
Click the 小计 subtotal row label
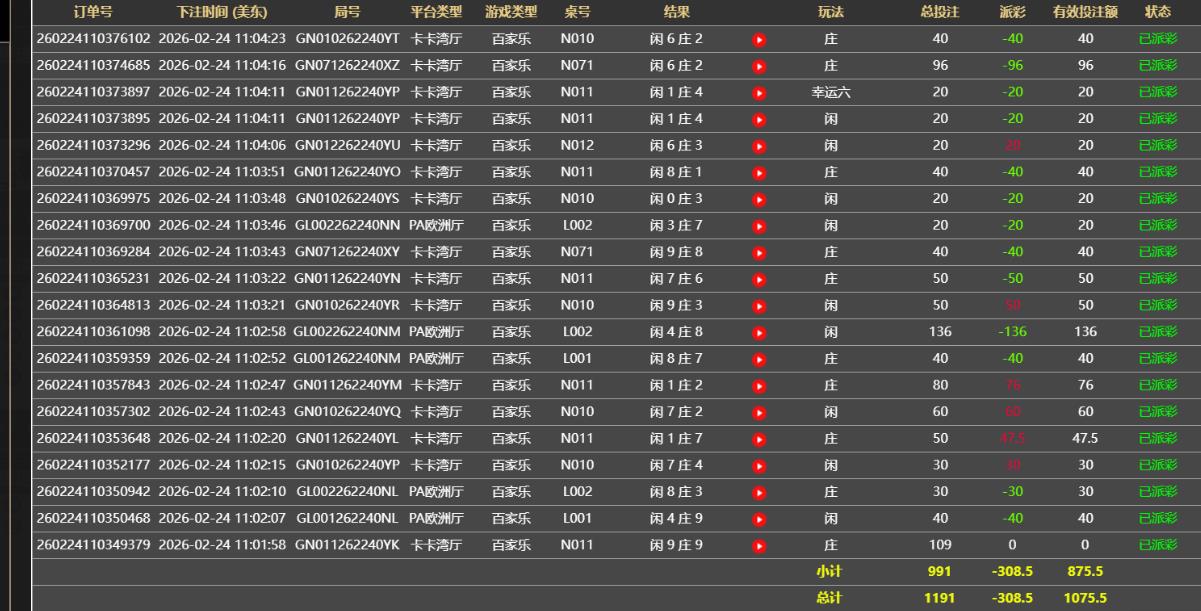coord(830,572)
